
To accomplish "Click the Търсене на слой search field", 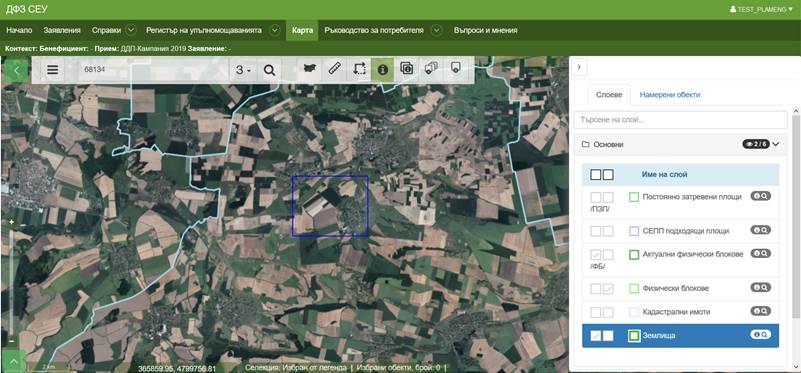I will point(680,120).
